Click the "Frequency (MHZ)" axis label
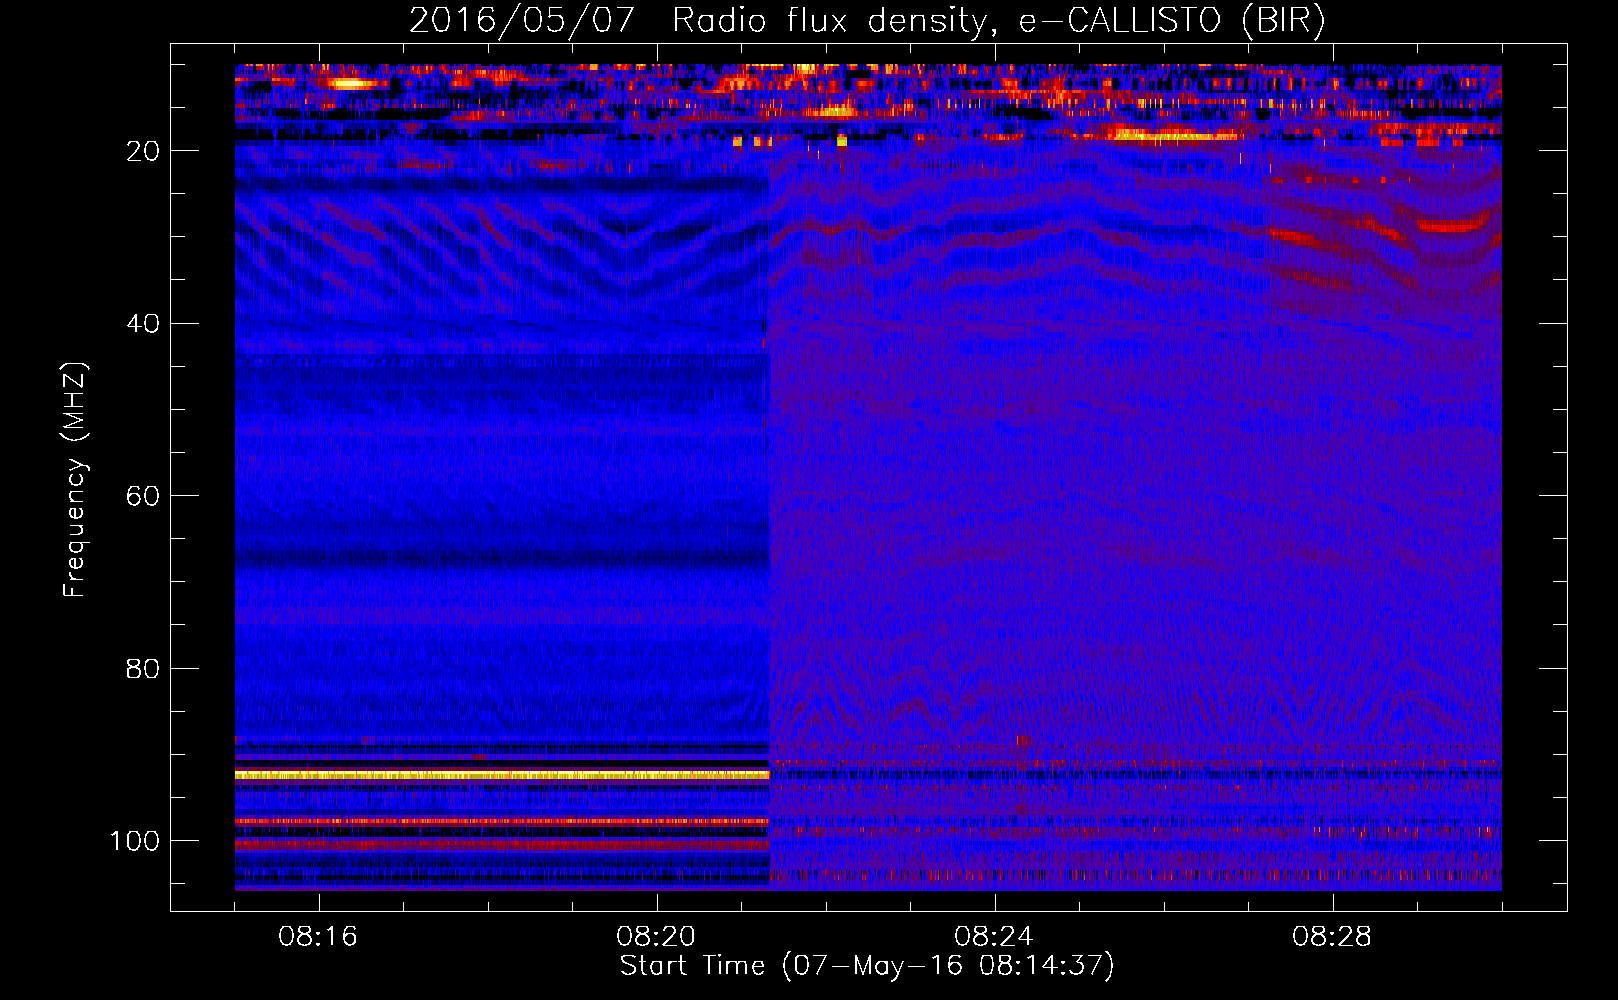The width and height of the screenshot is (1618, 1000). click(75, 480)
